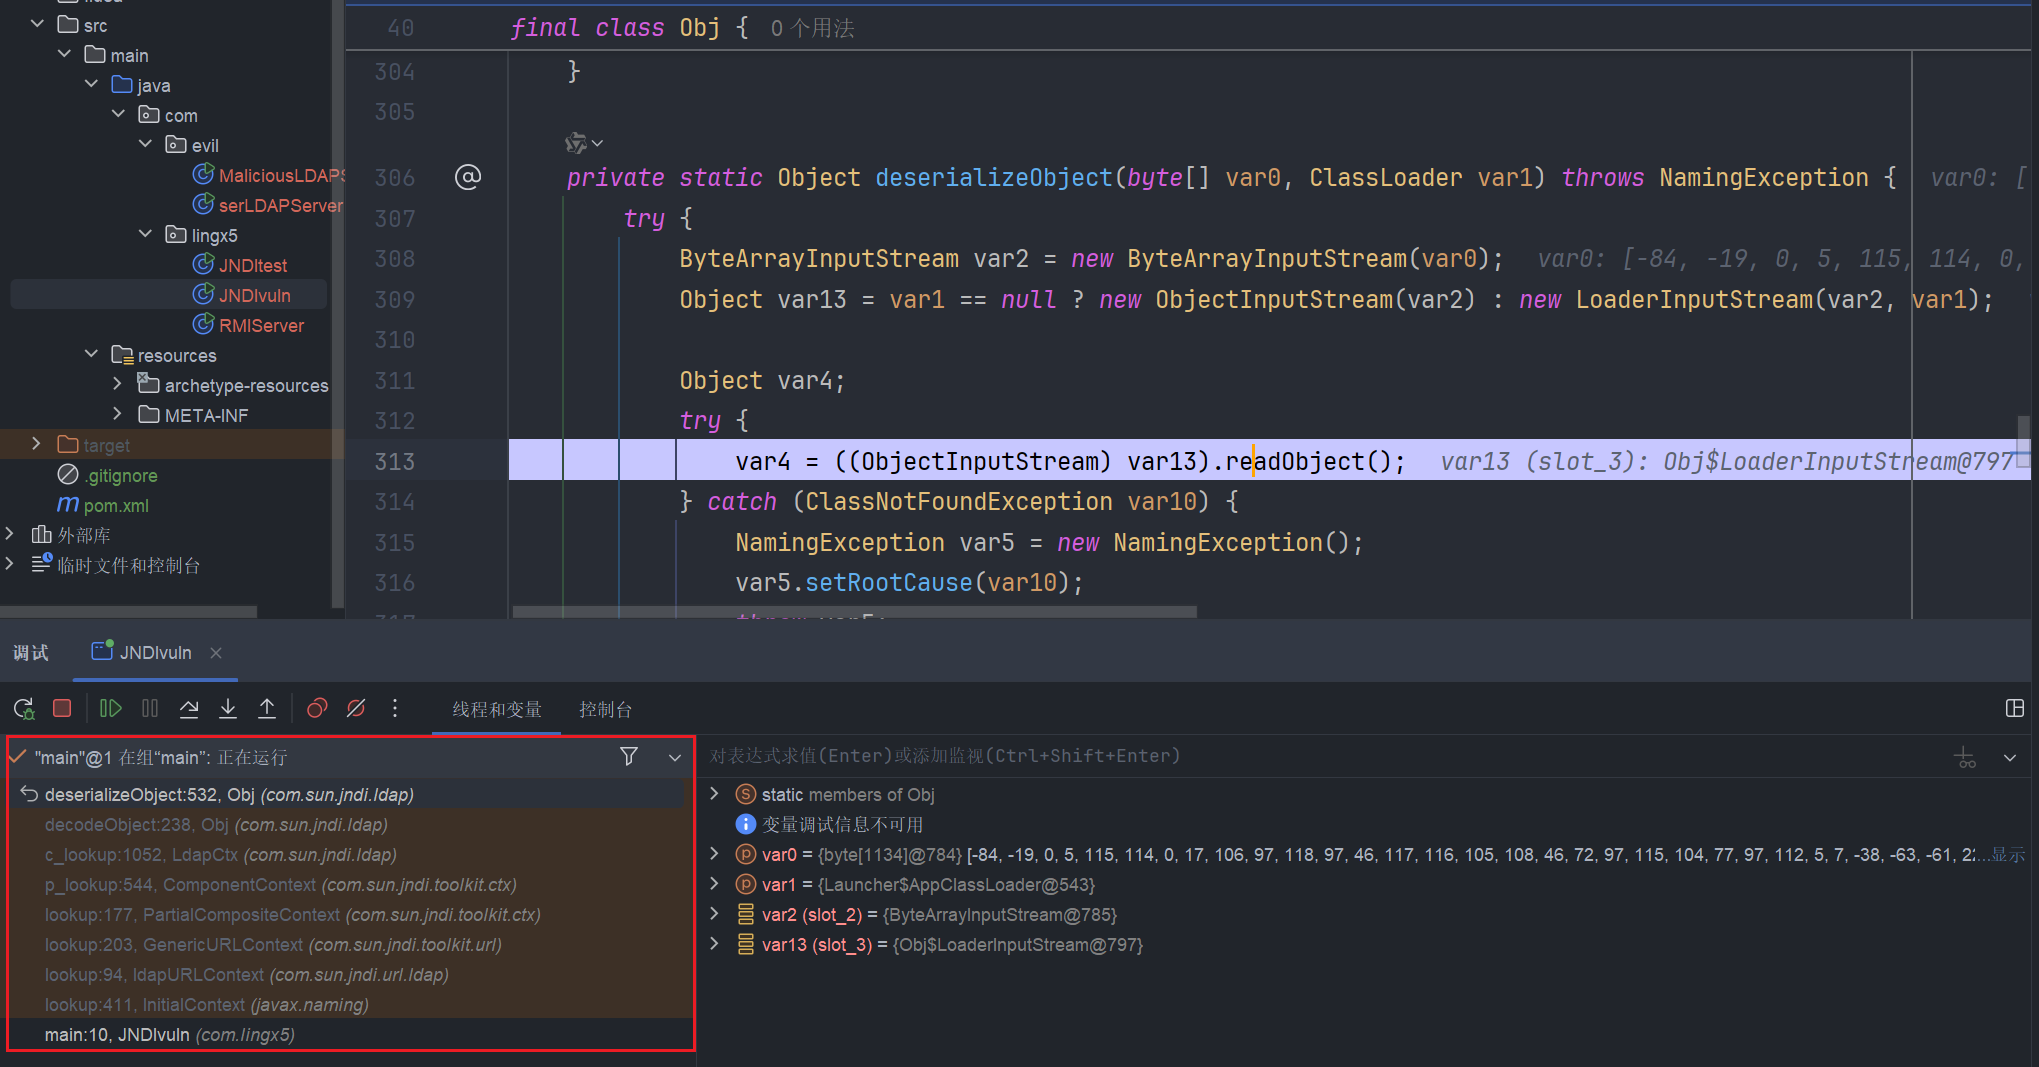
Task: Pause program execution
Action: coord(150,708)
